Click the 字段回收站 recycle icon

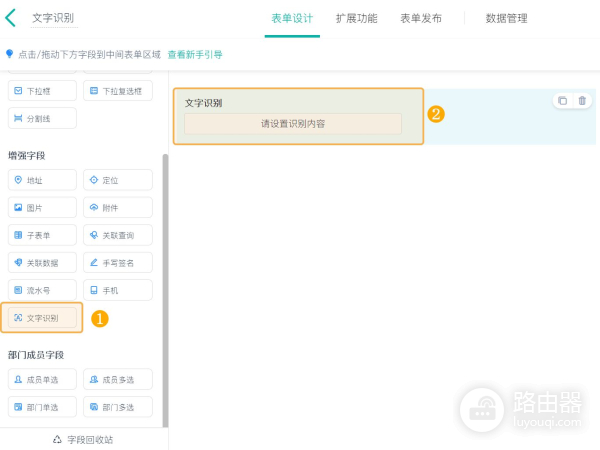coord(57,439)
